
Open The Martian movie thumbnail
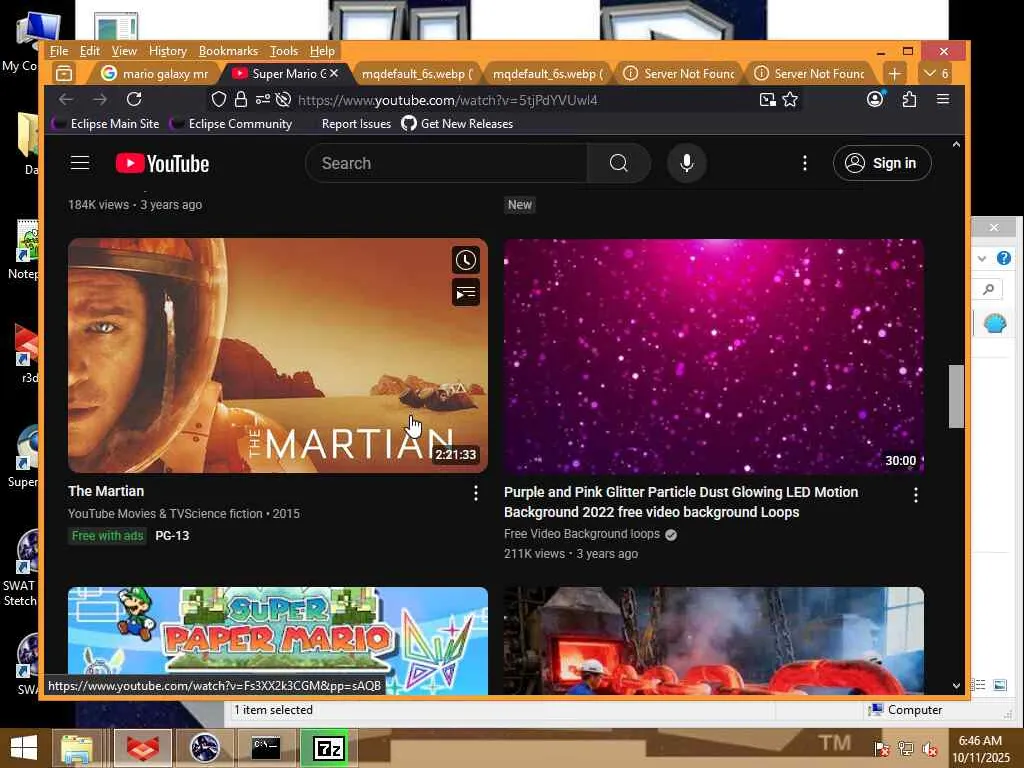tap(278, 355)
